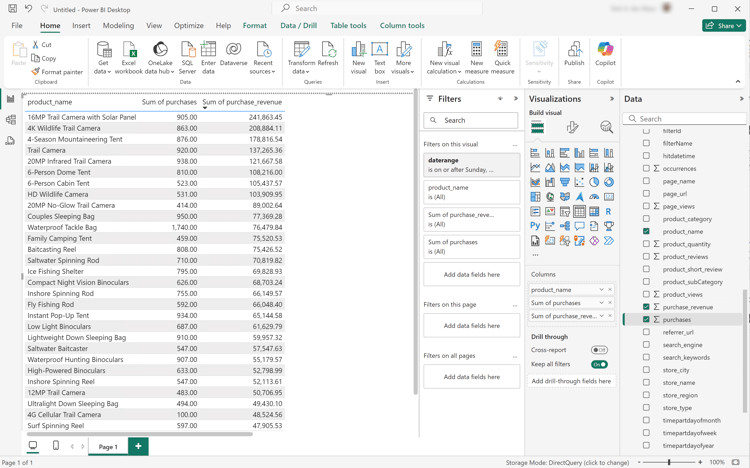The width and height of the screenshot is (750, 468).
Task: Collapse the Visualizations pane with its chevron
Action: click(x=612, y=99)
